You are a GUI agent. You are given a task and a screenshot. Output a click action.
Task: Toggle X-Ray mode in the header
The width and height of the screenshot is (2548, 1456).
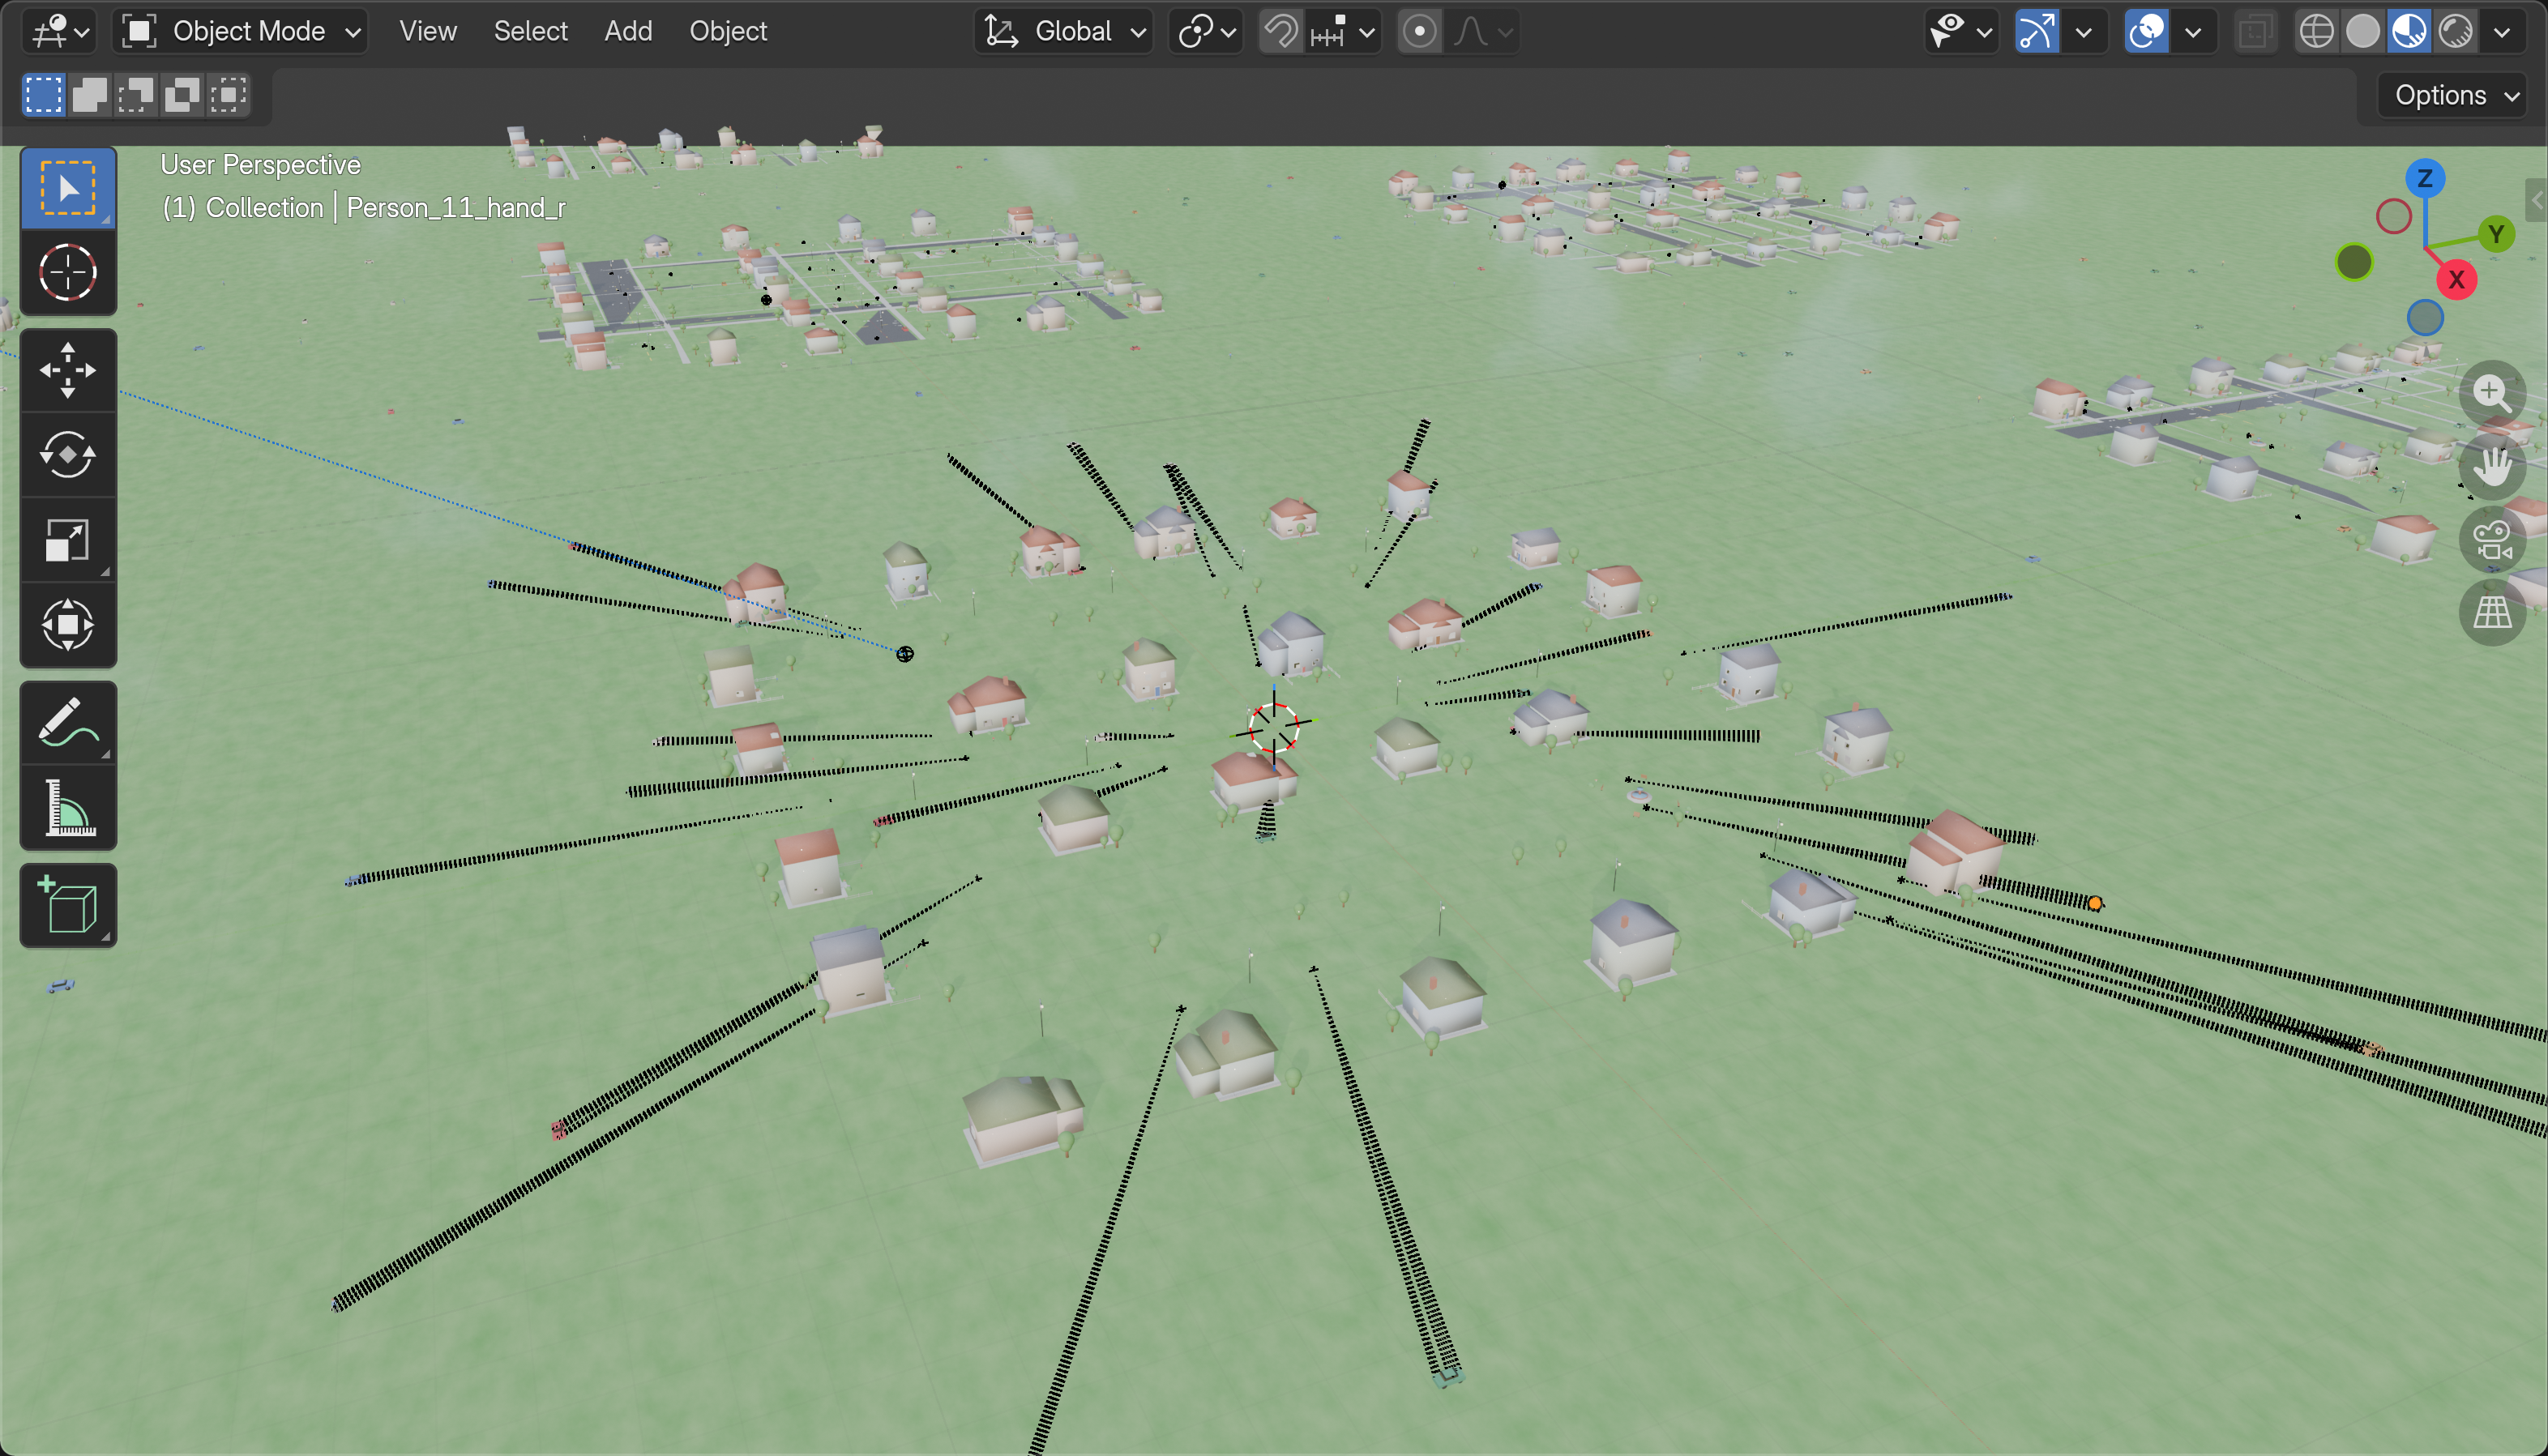2256,31
